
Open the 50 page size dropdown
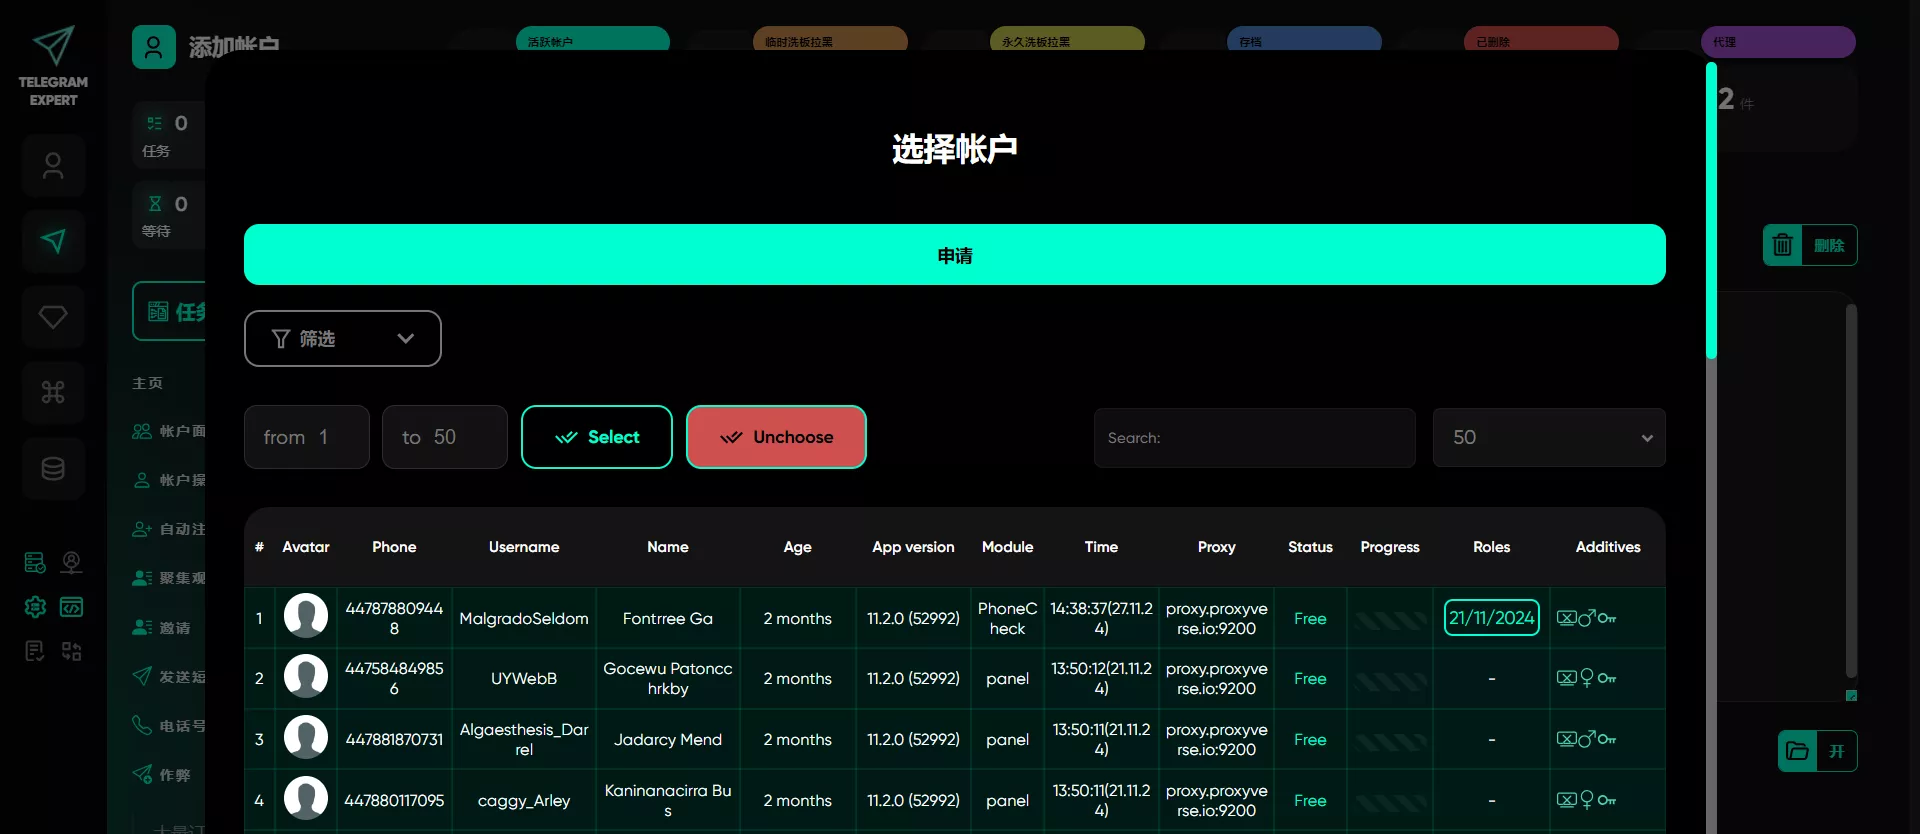pyautogui.click(x=1549, y=438)
